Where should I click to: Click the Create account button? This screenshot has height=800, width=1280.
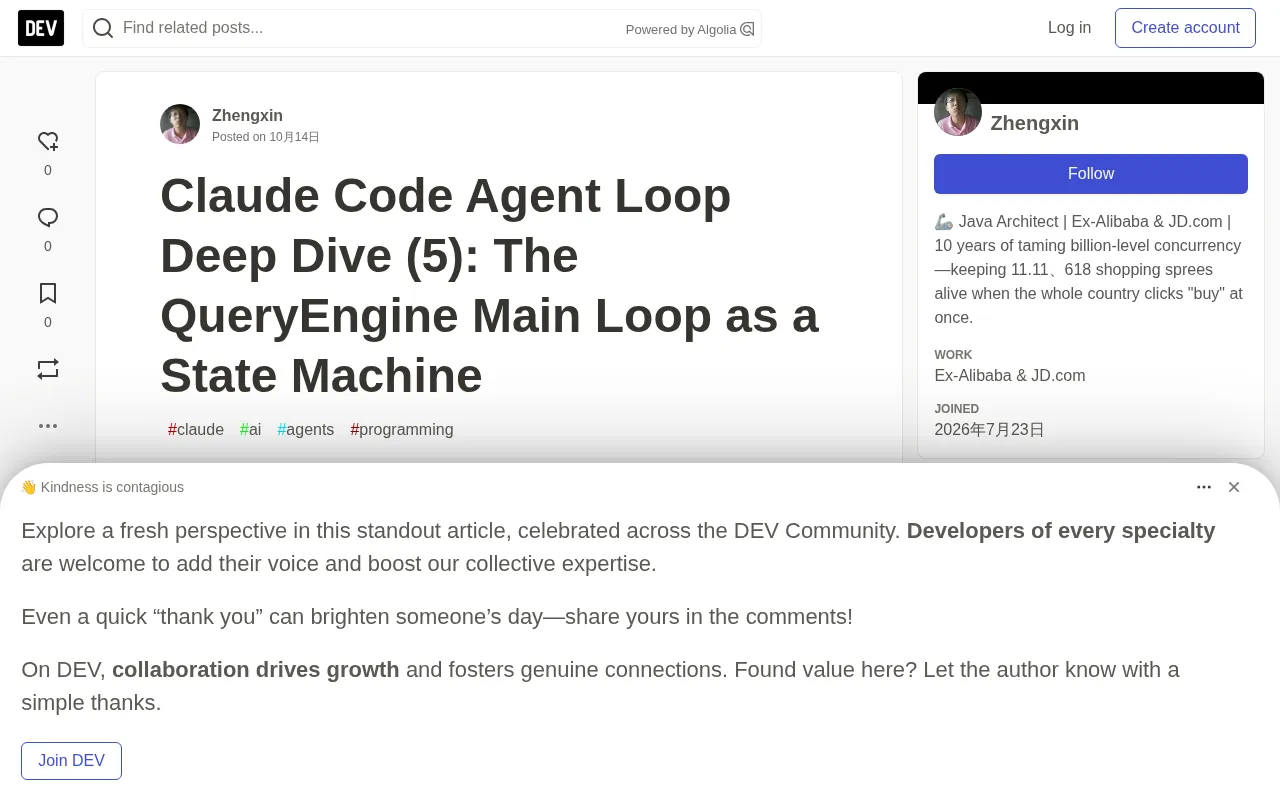(1185, 28)
